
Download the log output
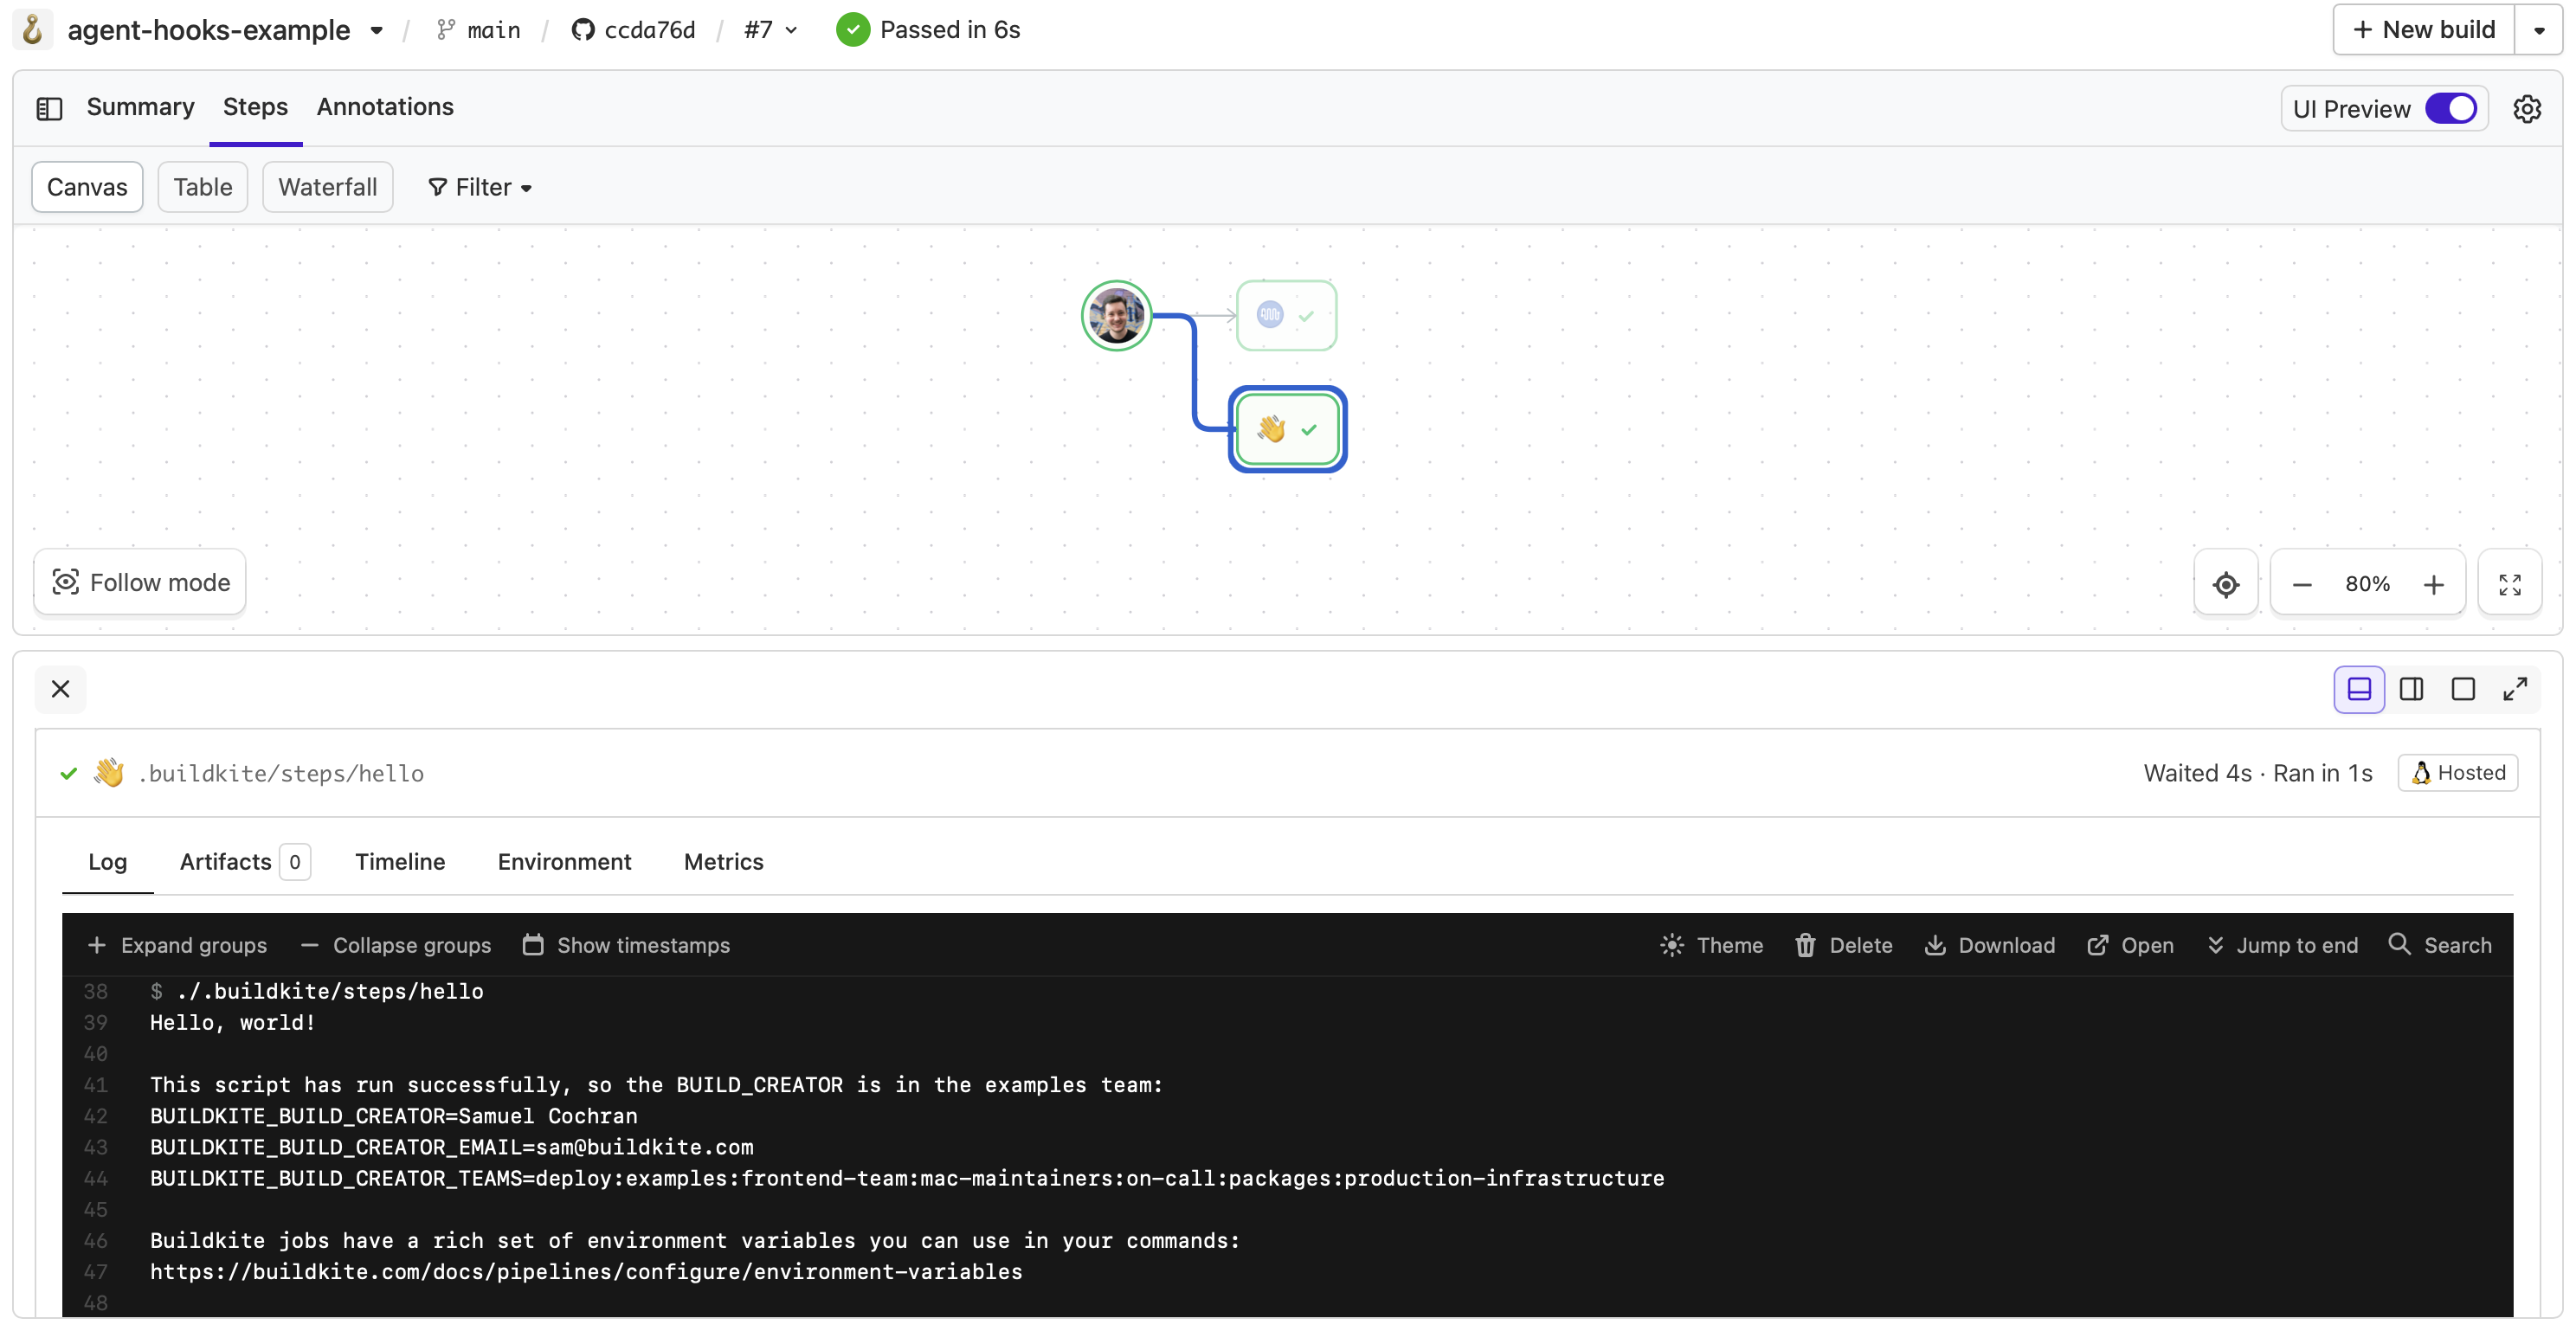1989,945
